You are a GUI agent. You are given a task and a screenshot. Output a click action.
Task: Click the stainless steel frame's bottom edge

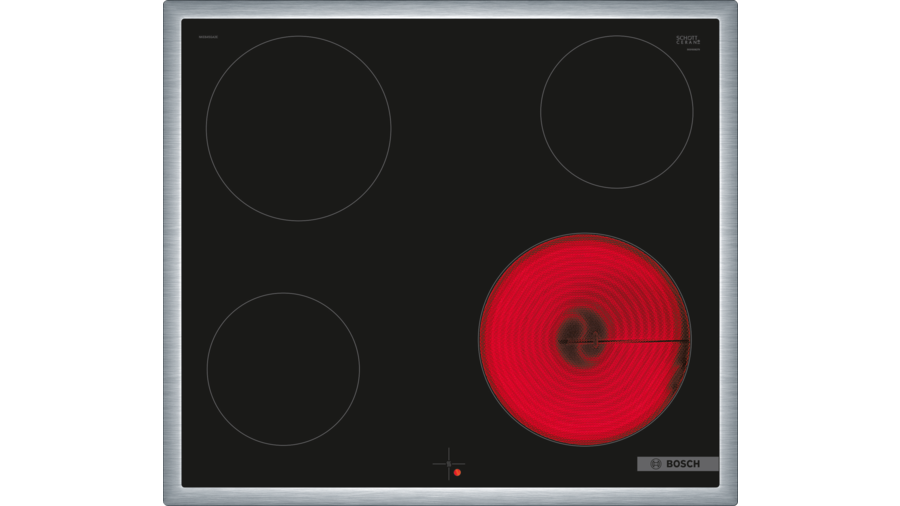click(450, 496)
